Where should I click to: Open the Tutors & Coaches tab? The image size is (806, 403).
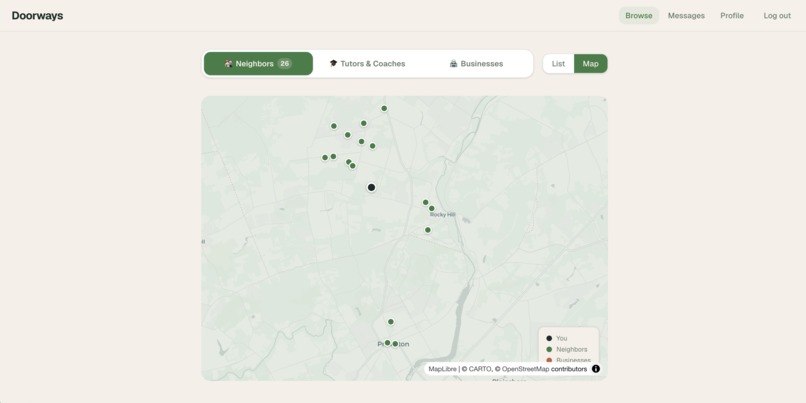coord(367,64)
